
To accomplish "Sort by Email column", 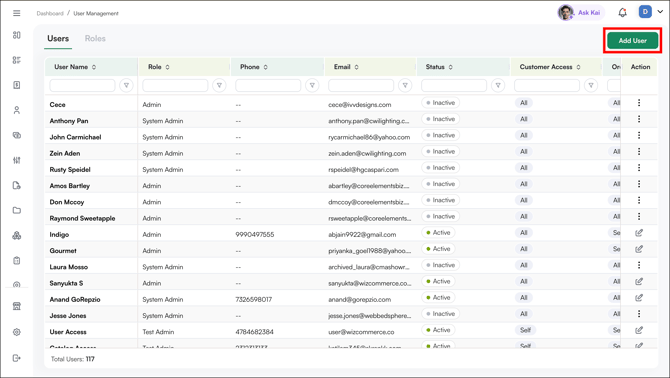I will click(x=356, y=67).
